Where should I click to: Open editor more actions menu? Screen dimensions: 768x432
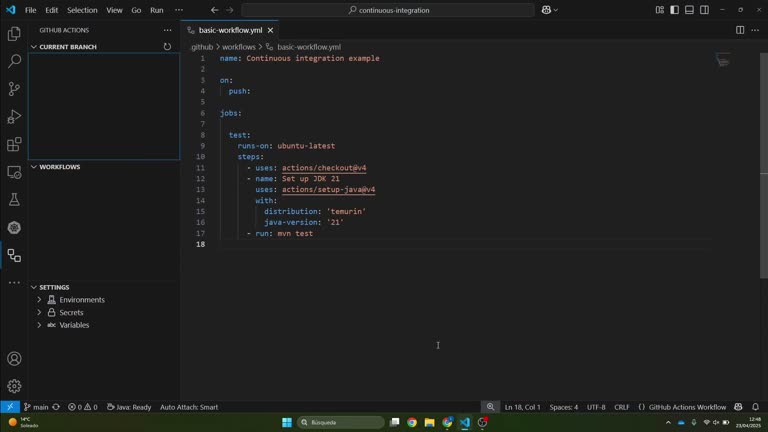coord(755,30)
